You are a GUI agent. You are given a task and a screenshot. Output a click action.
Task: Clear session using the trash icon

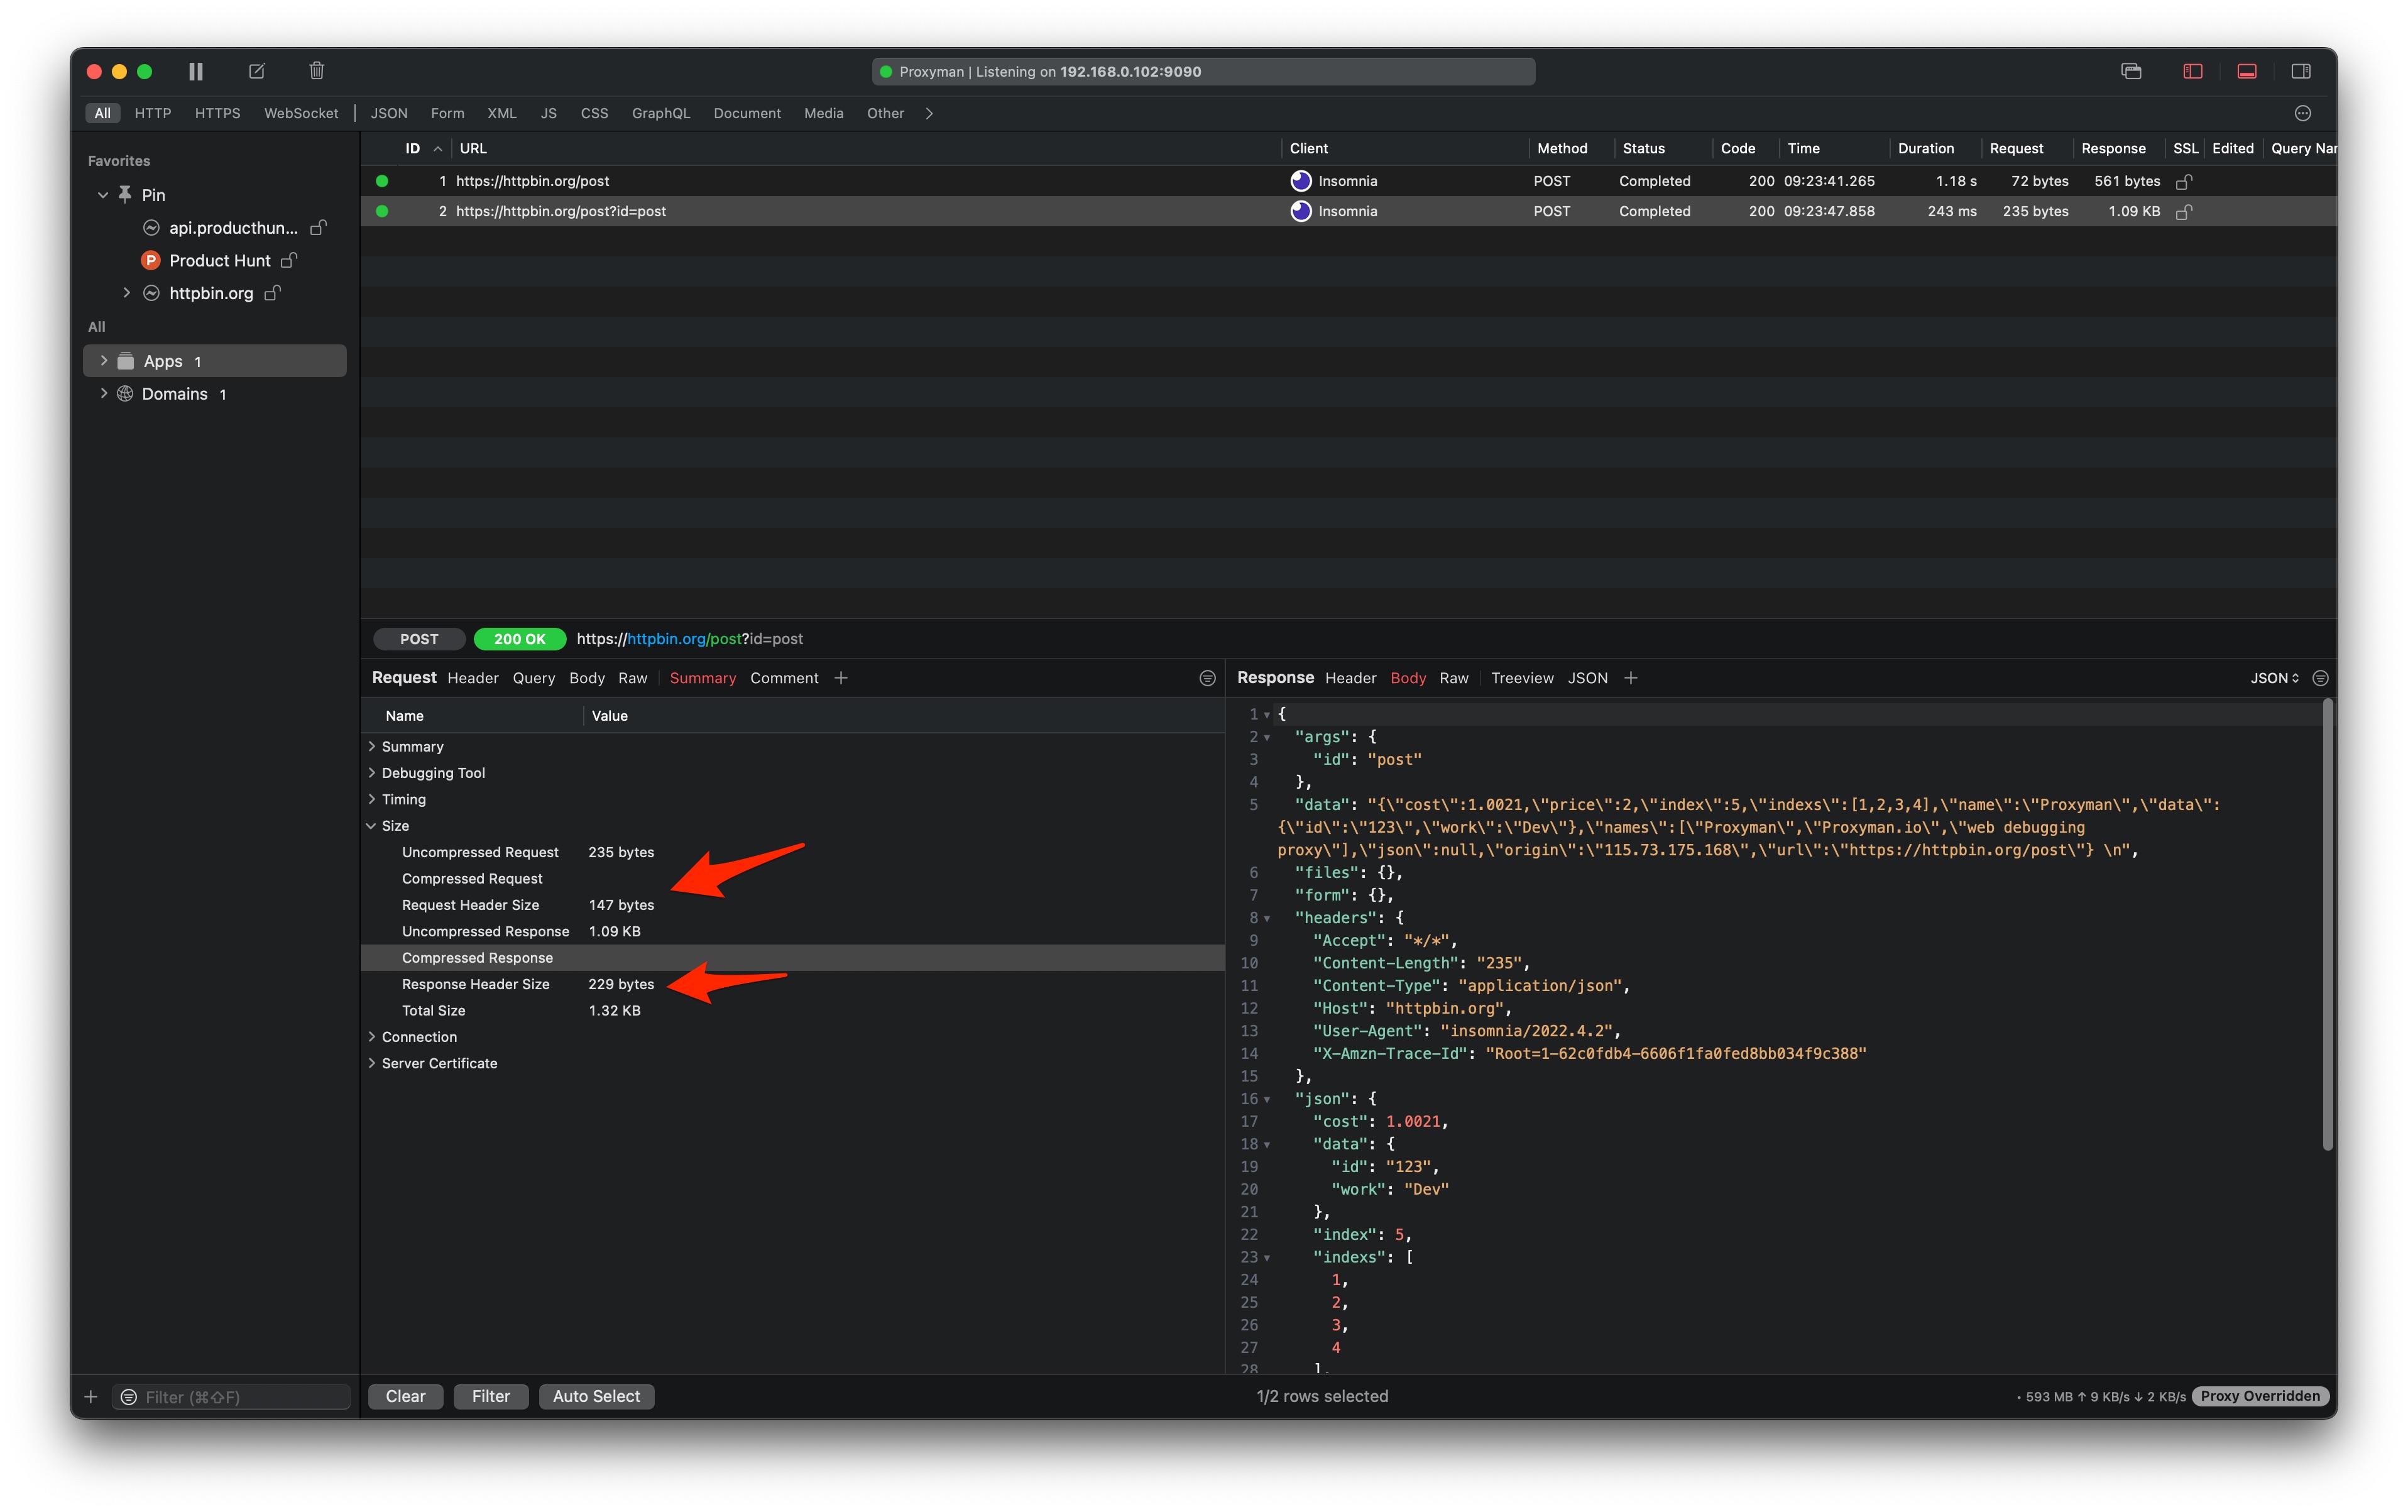click(317, 71)
